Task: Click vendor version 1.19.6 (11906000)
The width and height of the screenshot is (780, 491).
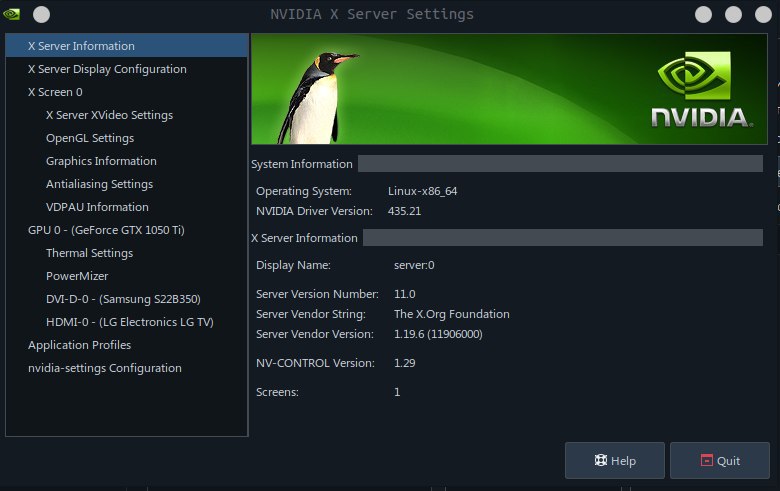Action: click(438, 334)
